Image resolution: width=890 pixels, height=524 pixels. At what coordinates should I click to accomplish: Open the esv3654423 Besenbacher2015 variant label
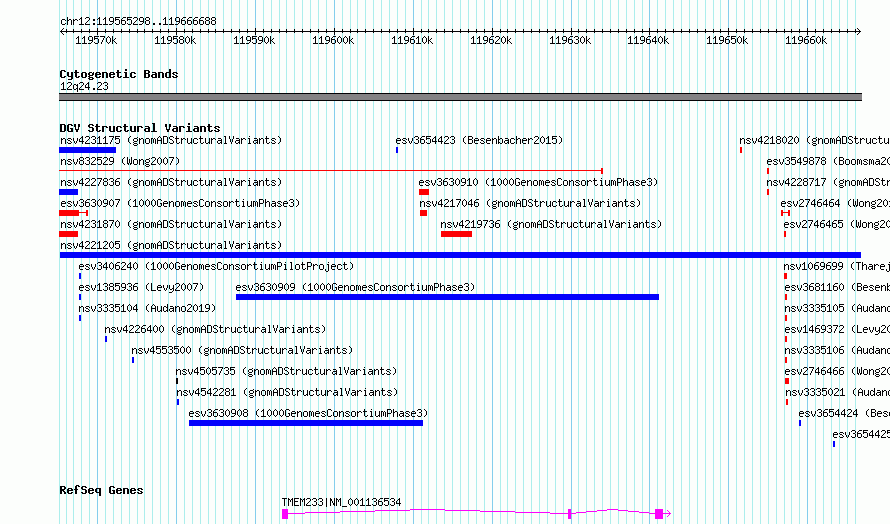click(x=479, y=140)
